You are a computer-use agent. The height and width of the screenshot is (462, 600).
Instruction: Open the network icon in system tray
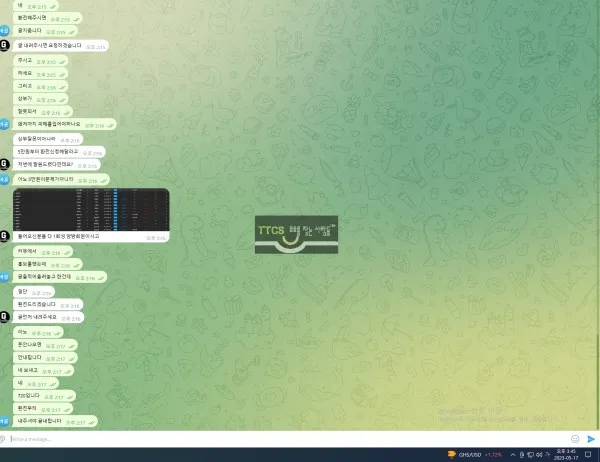[530, 455]
